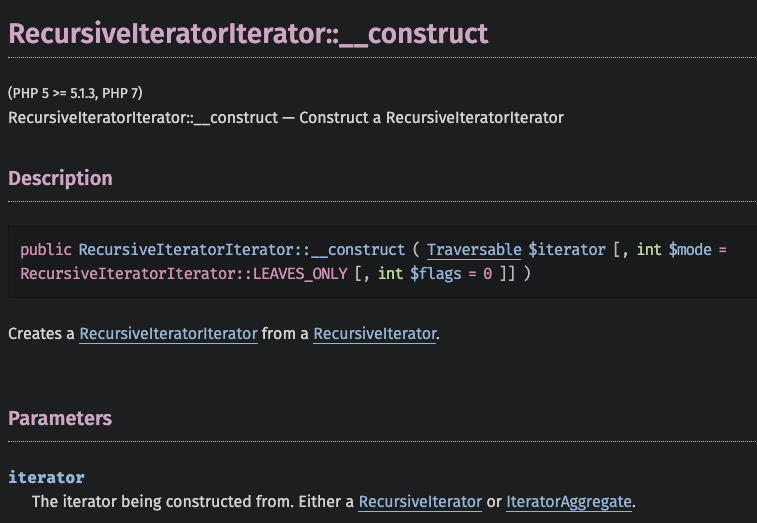The height and width of the screenshot is (523, 757).
Task: Click the PHP version info text
Action: (x=75, y=93)
